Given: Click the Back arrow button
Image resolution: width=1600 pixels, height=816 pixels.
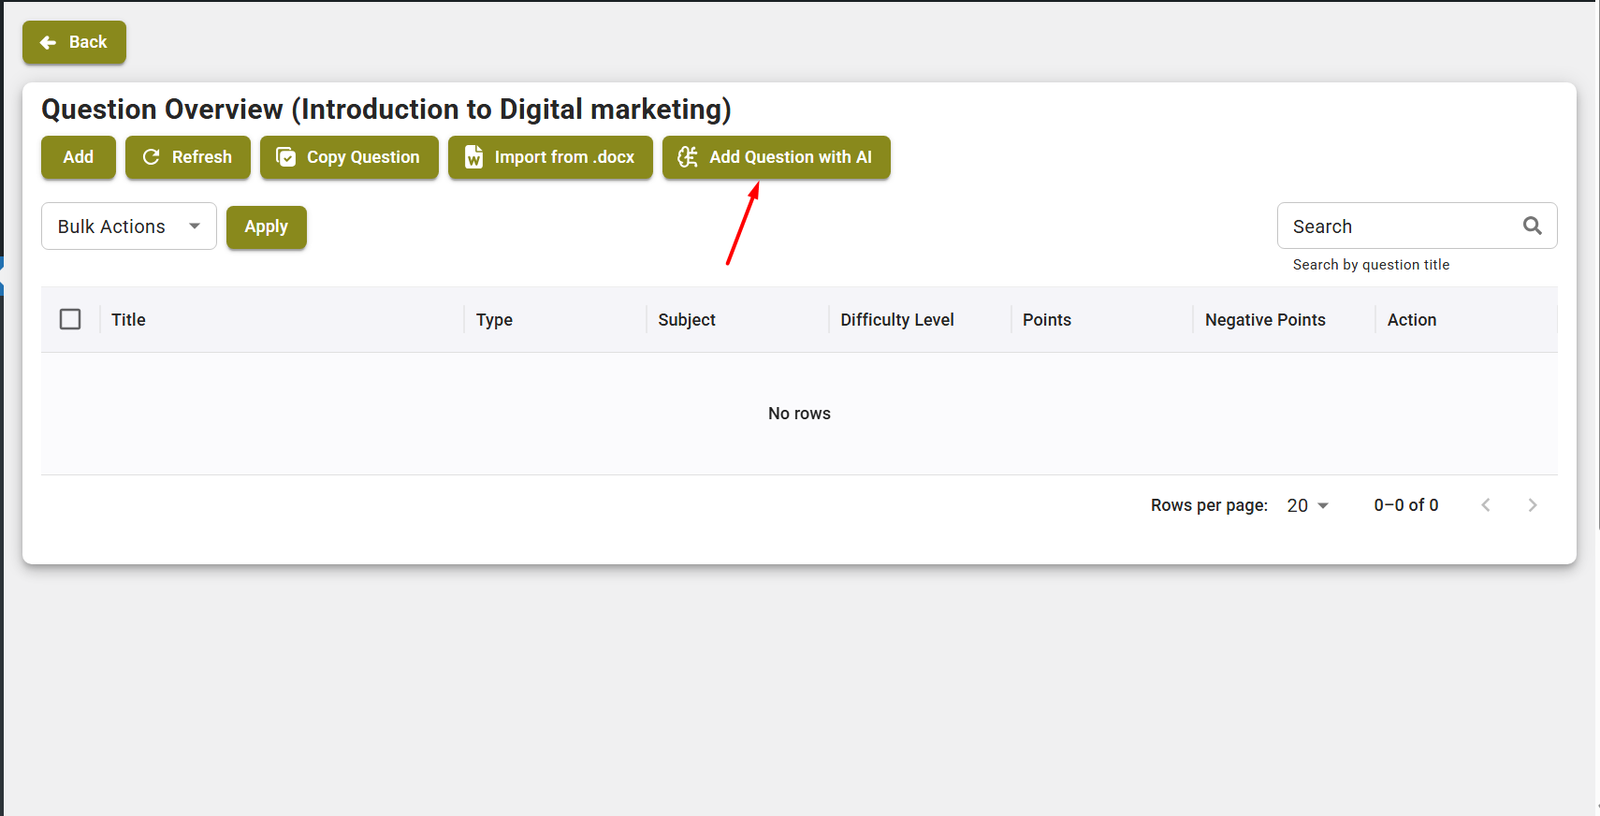Looking at the screenshot, I should 74,42.
